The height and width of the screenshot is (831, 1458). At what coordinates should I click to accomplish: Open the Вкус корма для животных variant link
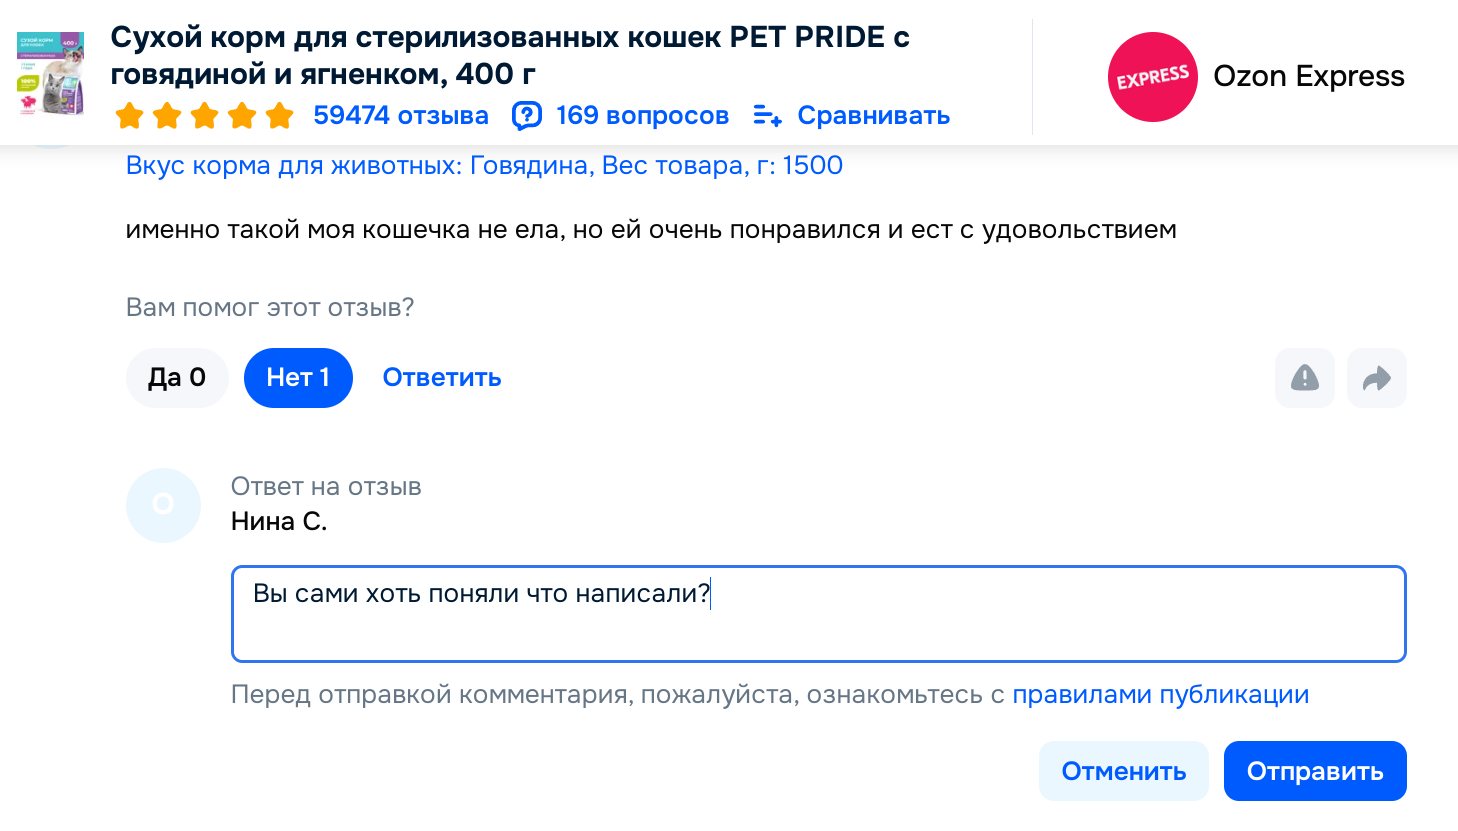pos(484,166)
